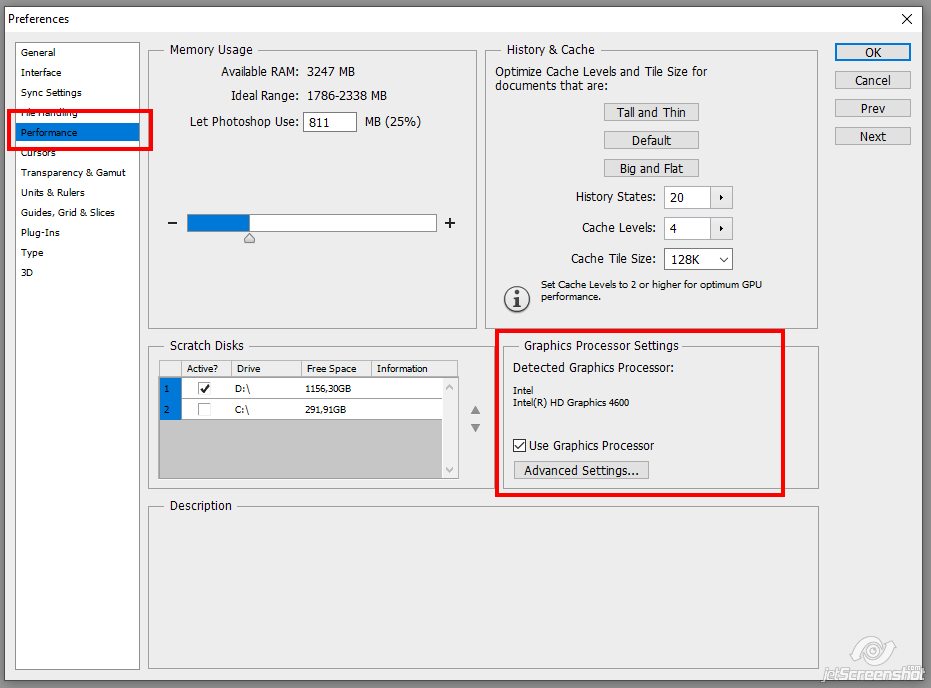
Task: Click the Tall and Thin button
Action: [651, 112]
